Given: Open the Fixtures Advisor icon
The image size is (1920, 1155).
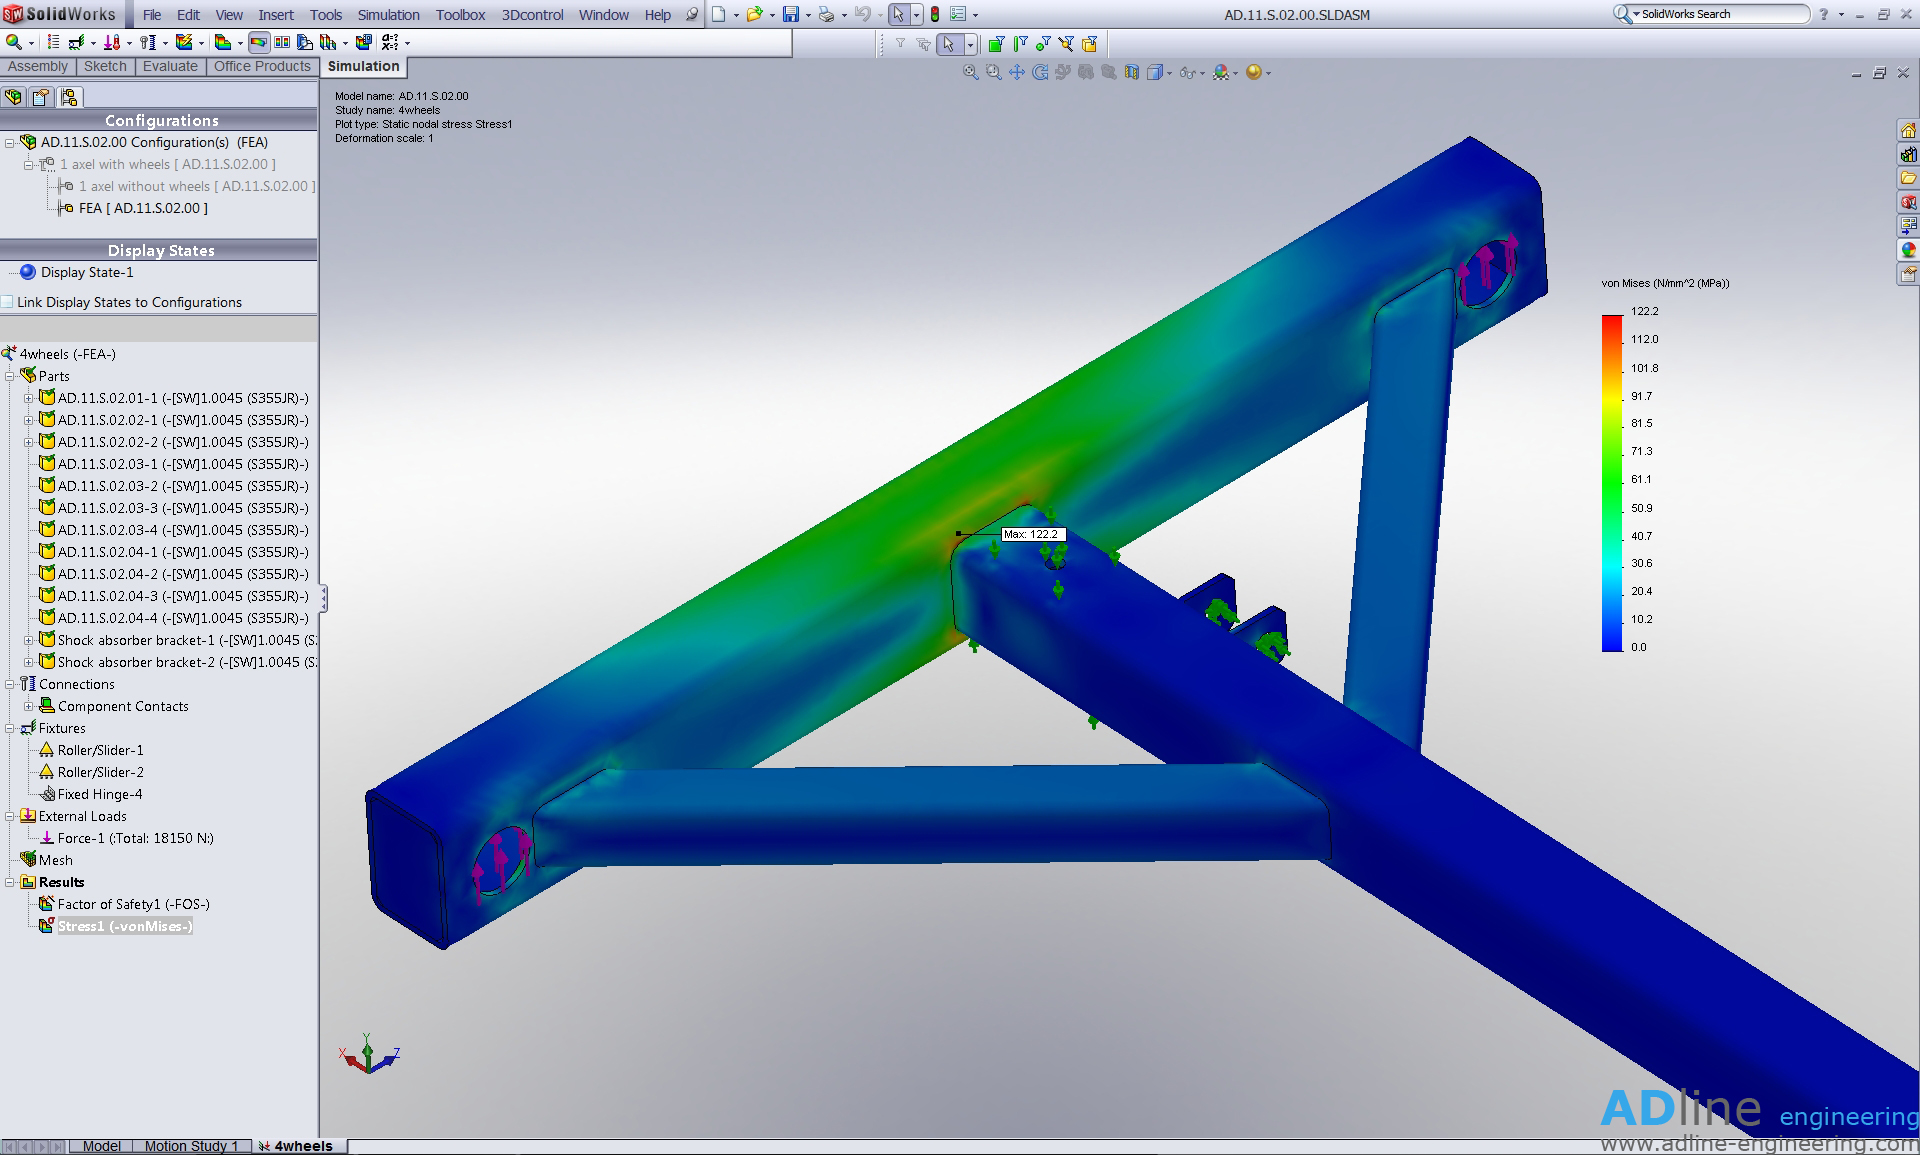Looking at the screenshot, I should click(76, 43).
